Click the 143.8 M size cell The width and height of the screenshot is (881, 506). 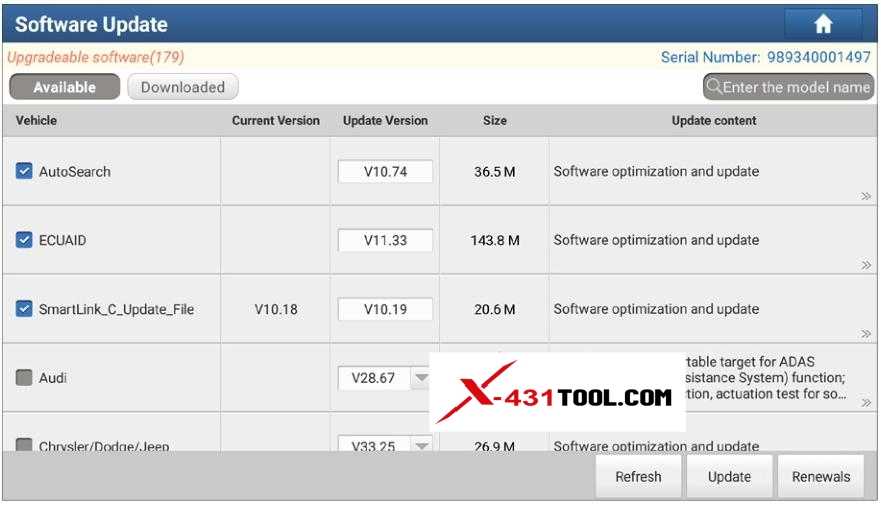pyautogui.click(x=494, y=240)
